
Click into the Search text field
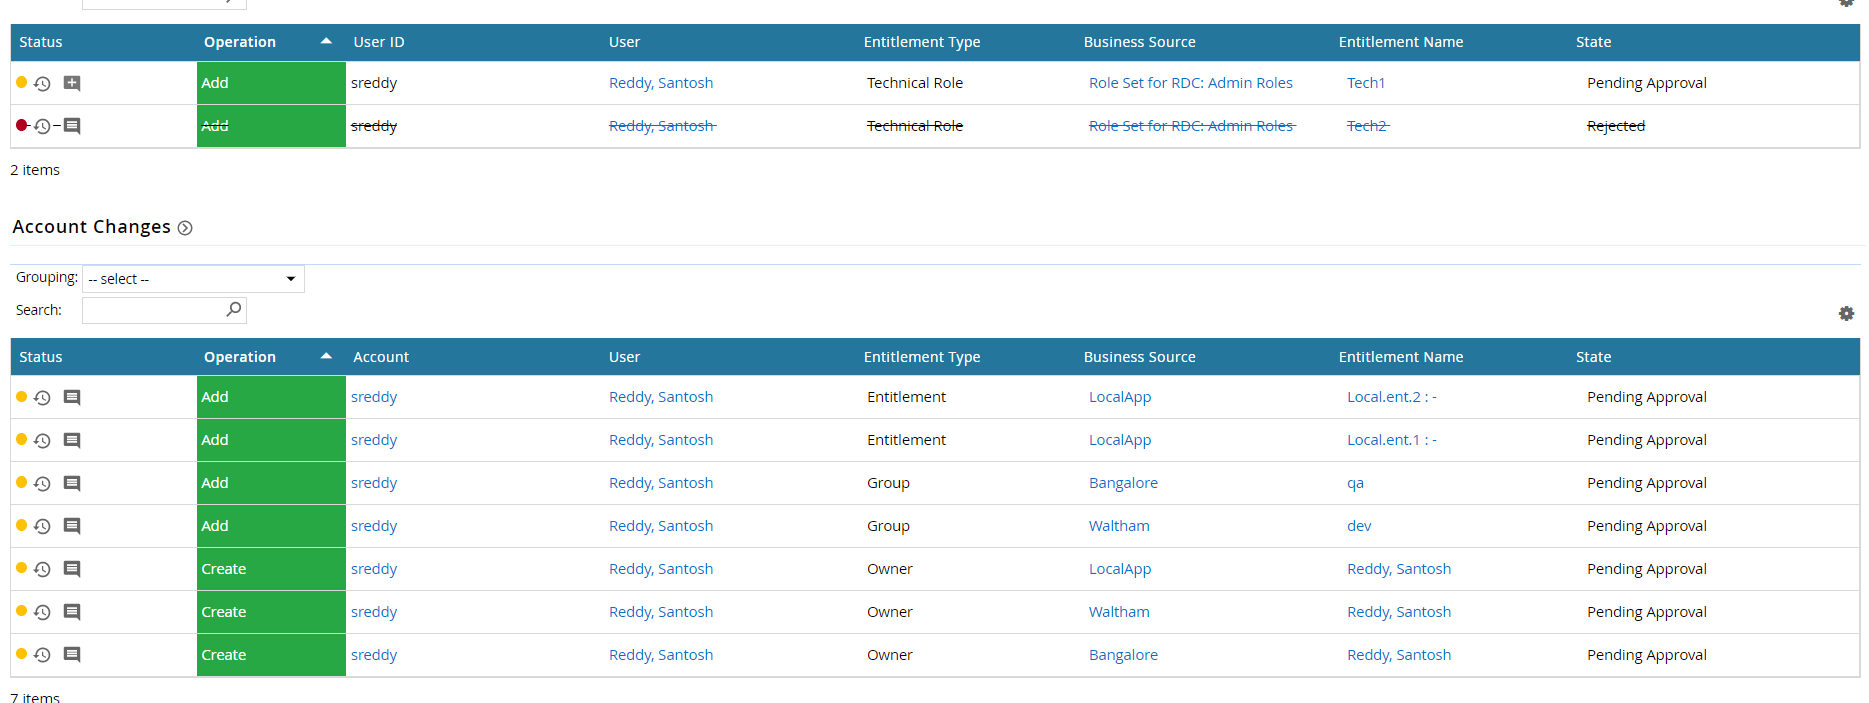click(153, 311)
